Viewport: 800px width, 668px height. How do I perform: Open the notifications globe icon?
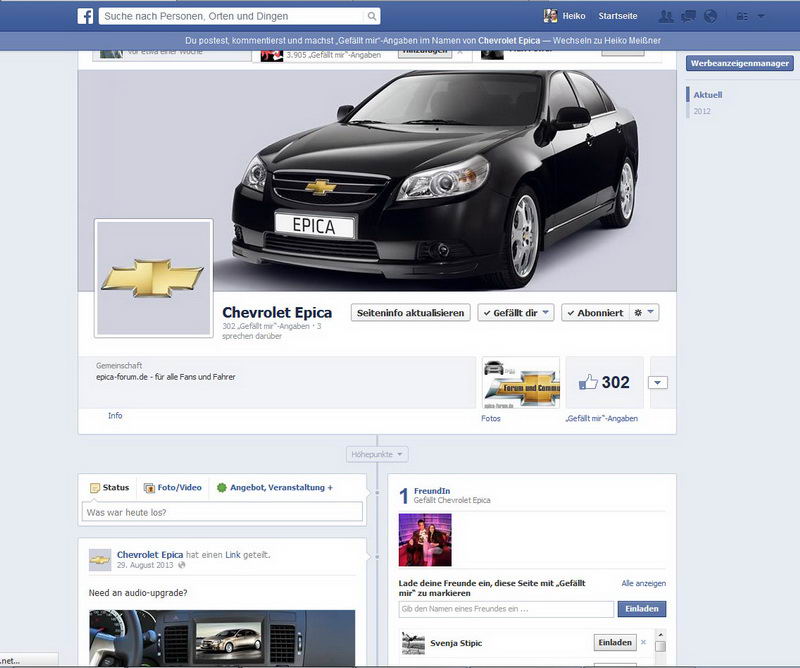point(710,16)
